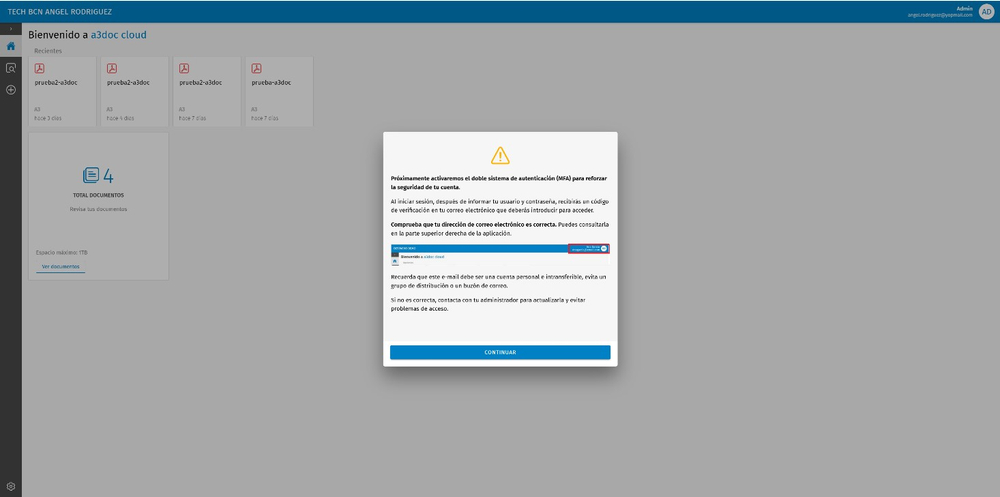Viewport: 1000px width, 497px height.
Task: Expand the sidebar with the chevron arrow
Action: point(11,29)
